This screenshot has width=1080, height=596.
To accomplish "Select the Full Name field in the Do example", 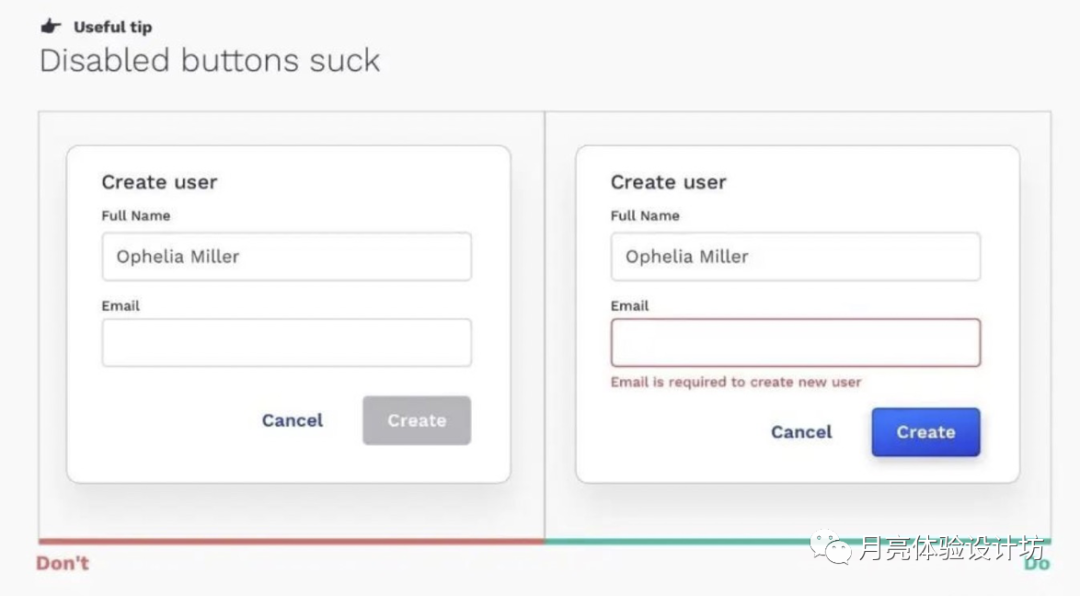I will point(795,257).
